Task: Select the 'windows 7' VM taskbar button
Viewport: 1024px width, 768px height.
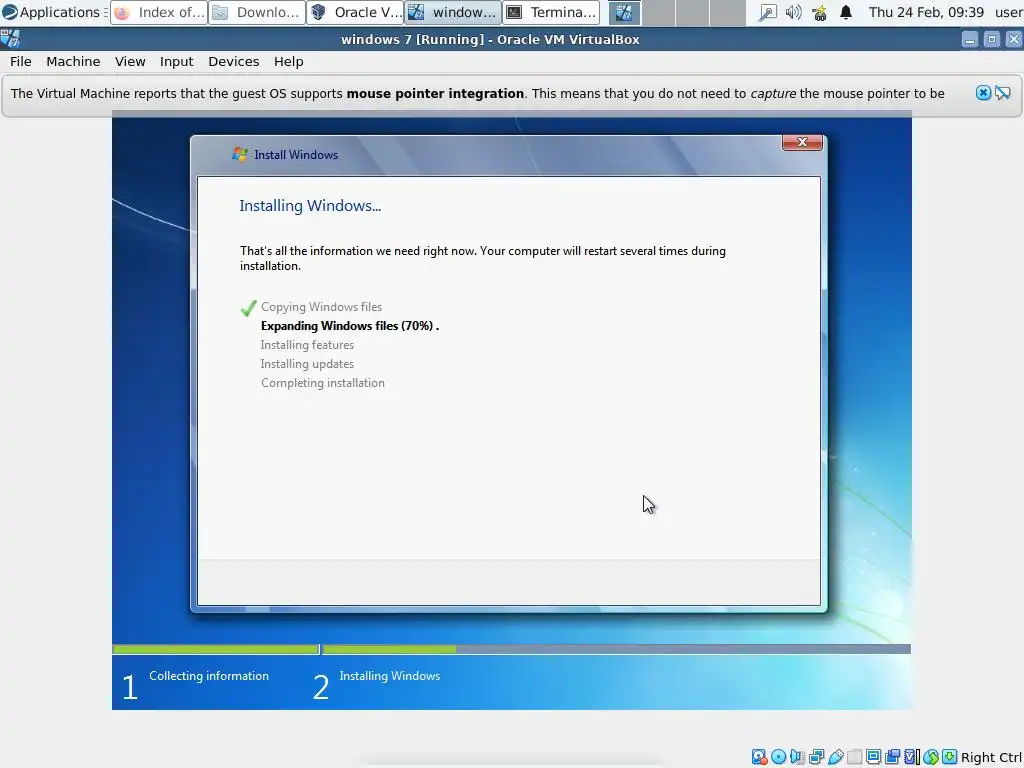Action: 453,12
